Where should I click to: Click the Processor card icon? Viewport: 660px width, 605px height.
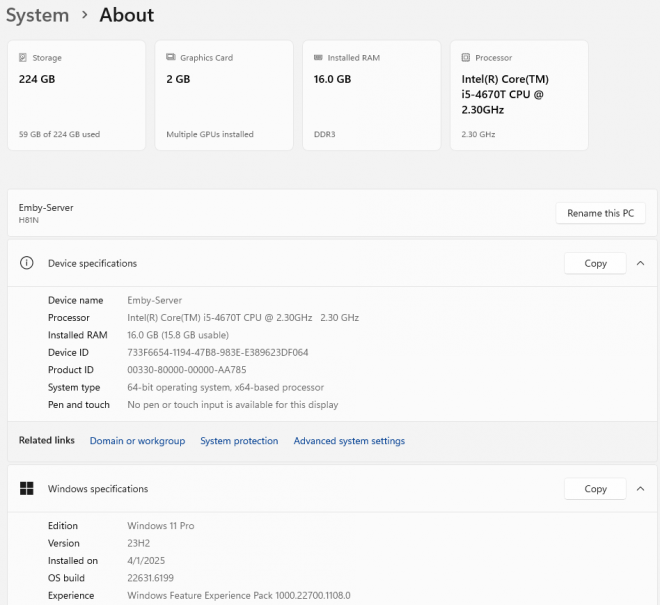(x=466, y=57)
